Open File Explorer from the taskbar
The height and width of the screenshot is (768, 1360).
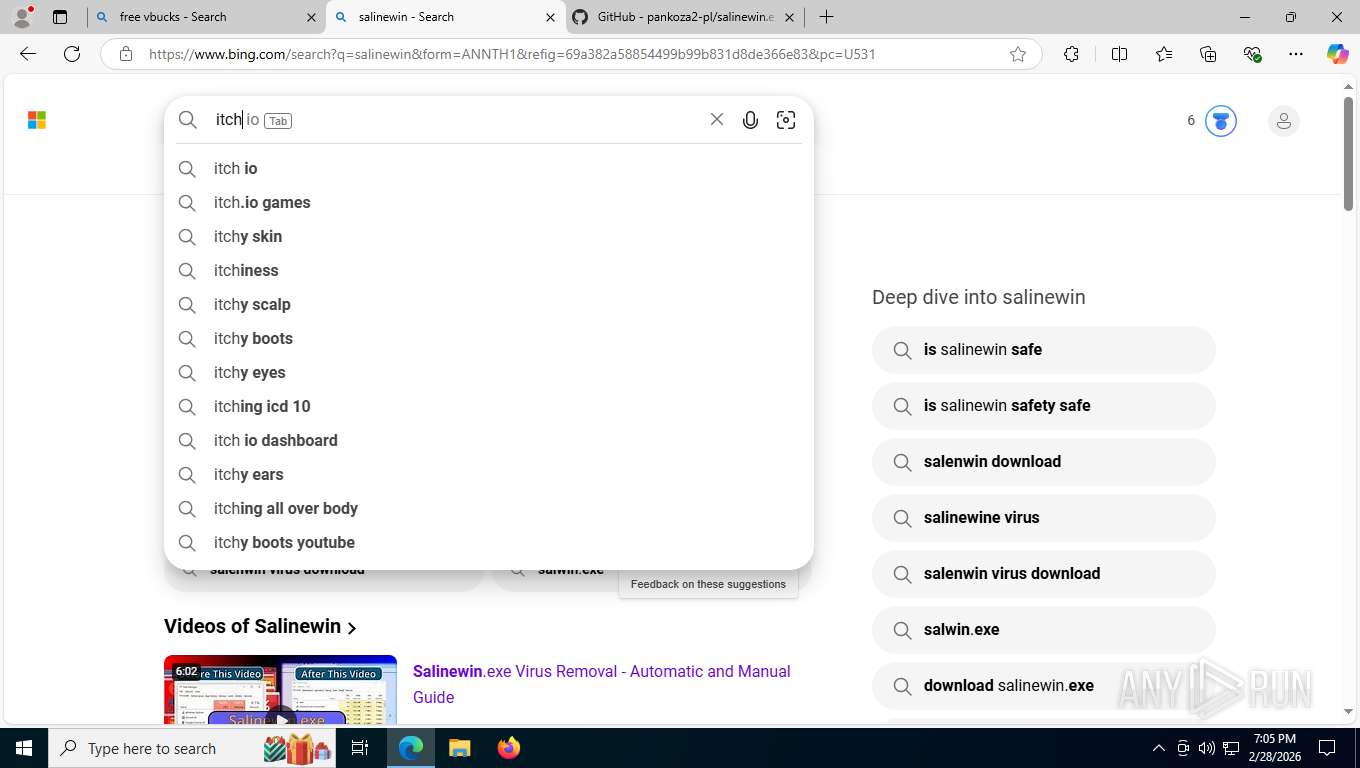459,748
